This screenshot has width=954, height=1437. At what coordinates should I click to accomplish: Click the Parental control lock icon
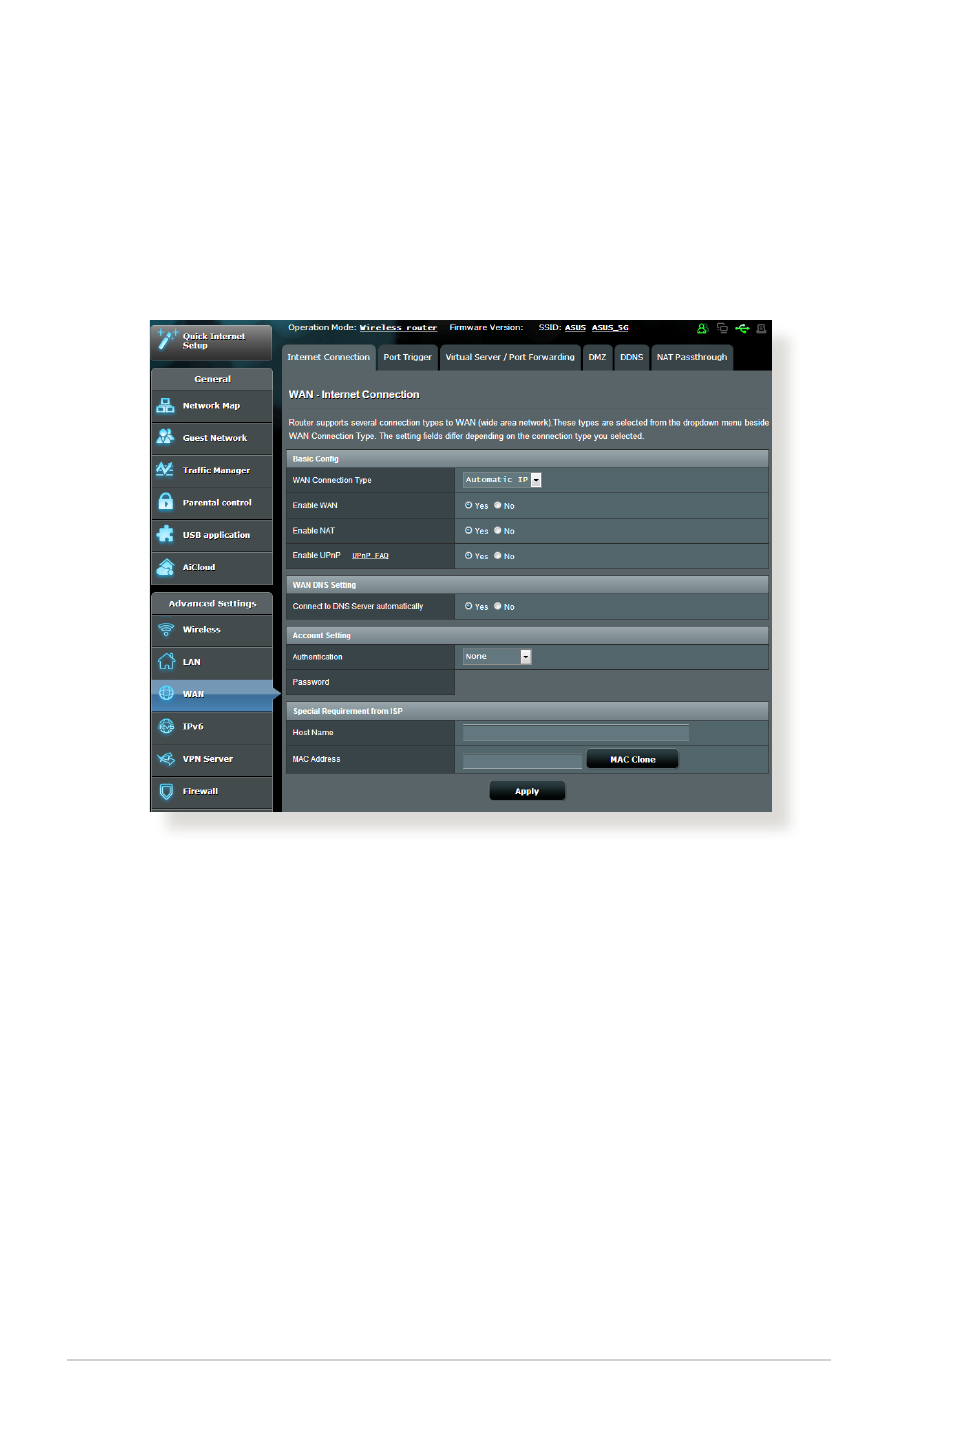tap(166, 502)
